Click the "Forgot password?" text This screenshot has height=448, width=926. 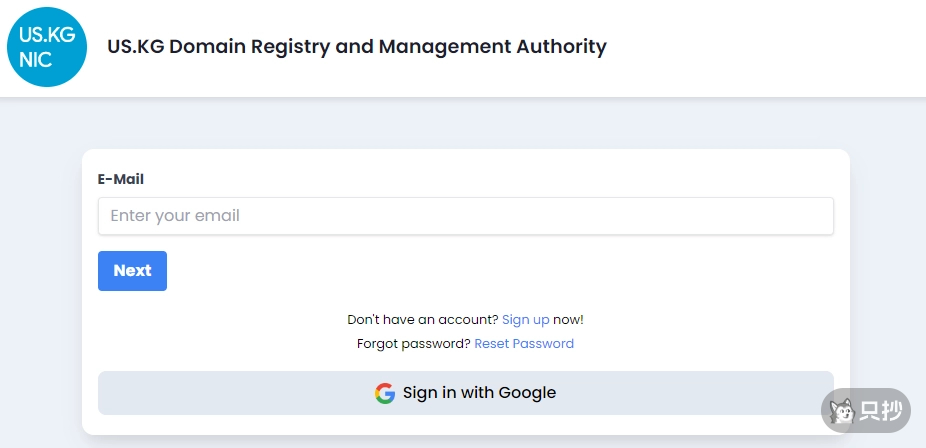tap(413, 344)
